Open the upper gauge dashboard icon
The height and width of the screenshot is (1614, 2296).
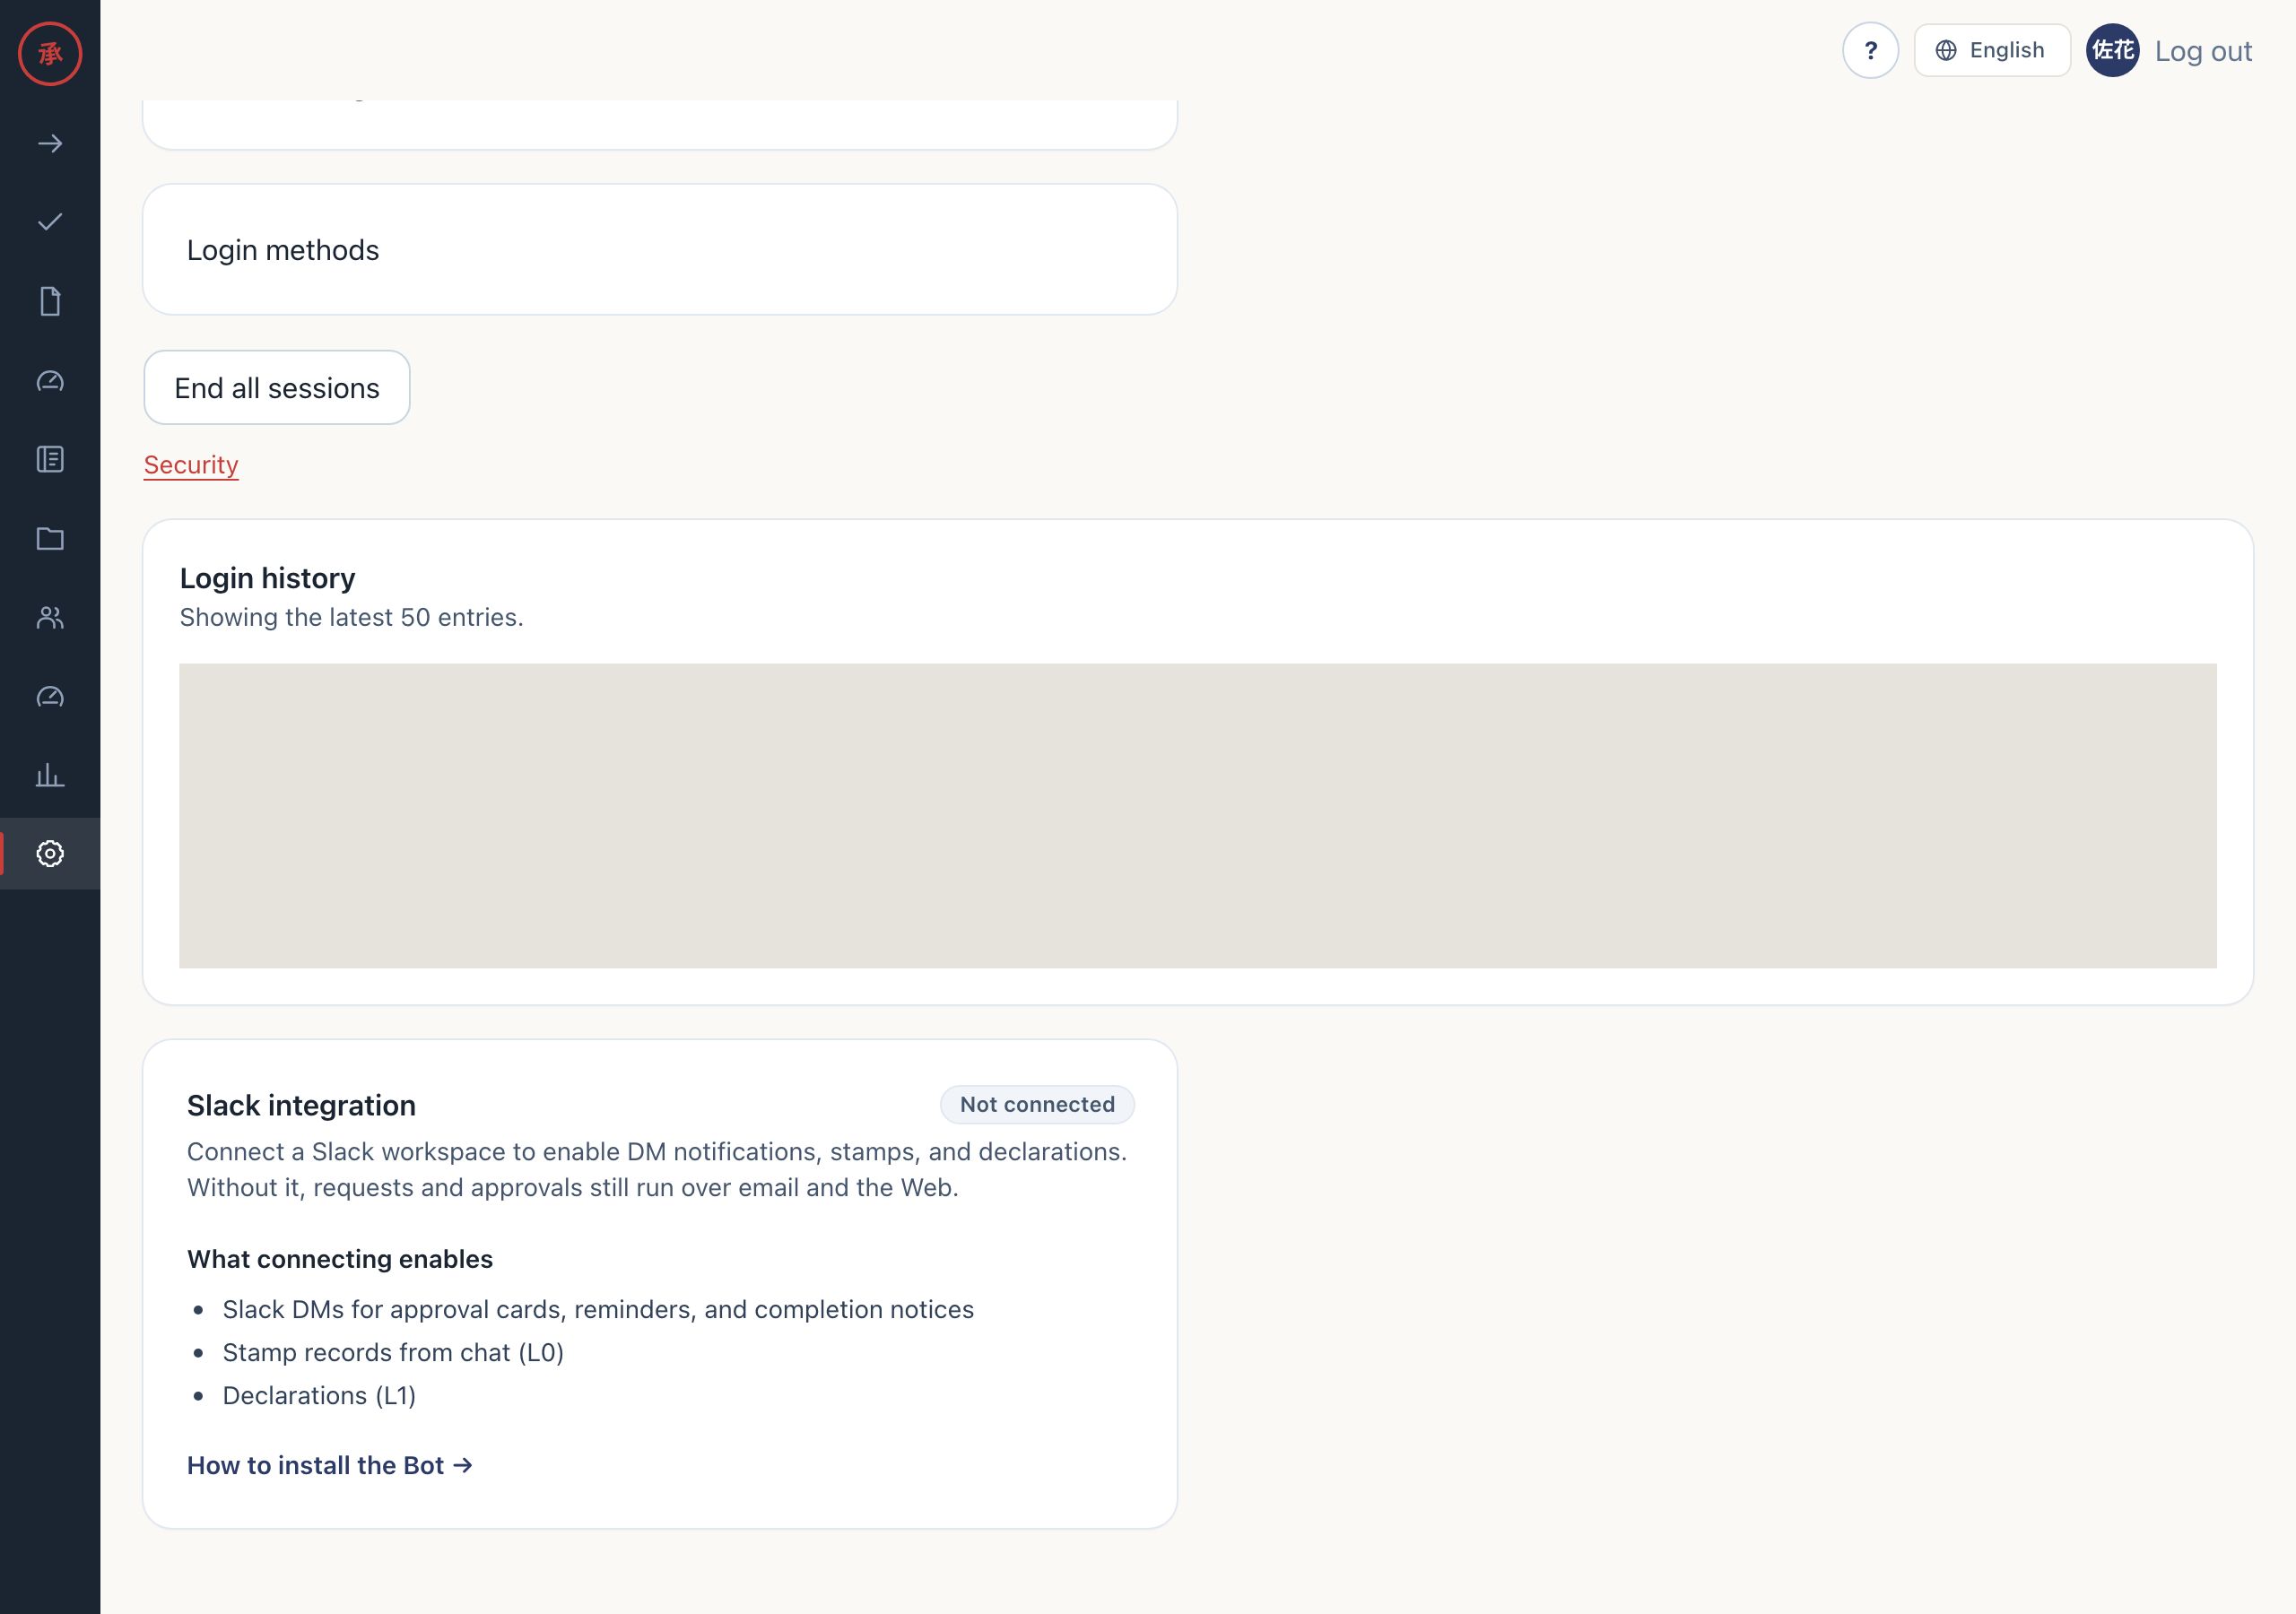pos(50,380)
